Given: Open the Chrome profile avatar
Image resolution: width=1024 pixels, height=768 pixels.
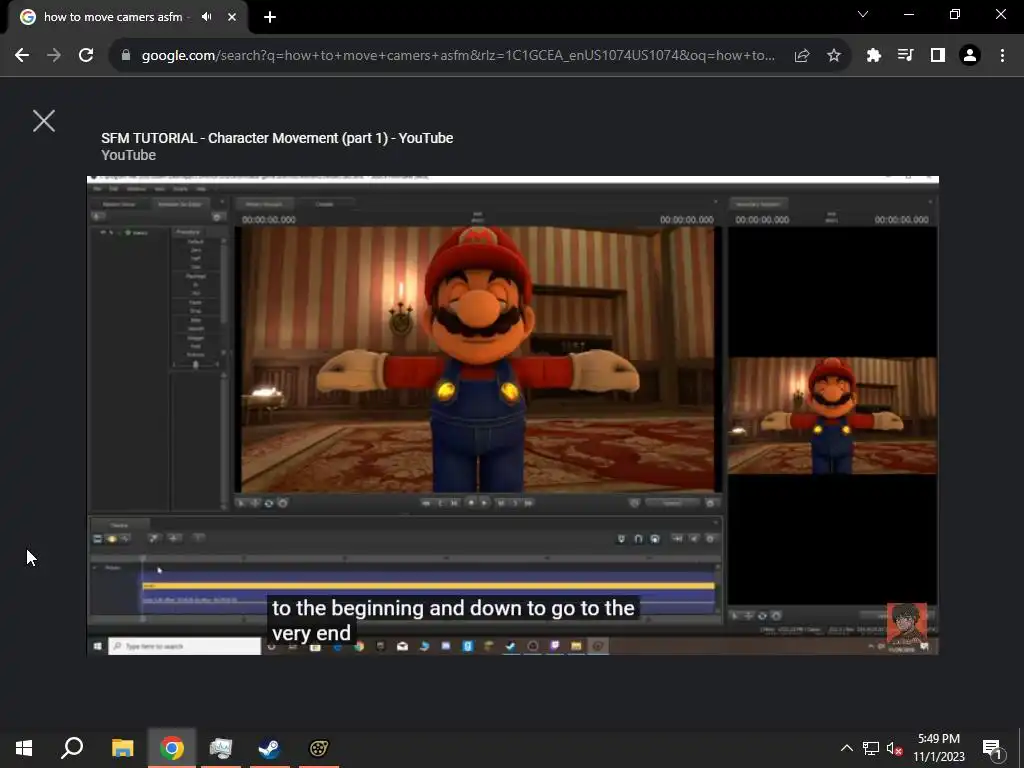Looking at the screenshot, I should coord(969,56).
